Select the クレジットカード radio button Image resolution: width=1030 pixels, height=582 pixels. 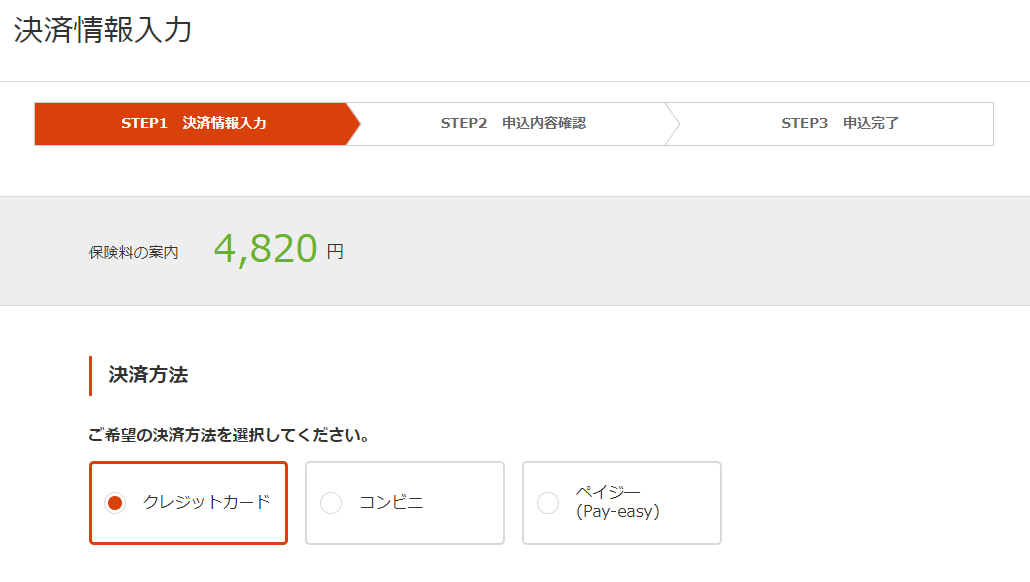pyautogui.click(x=115, y=503)
